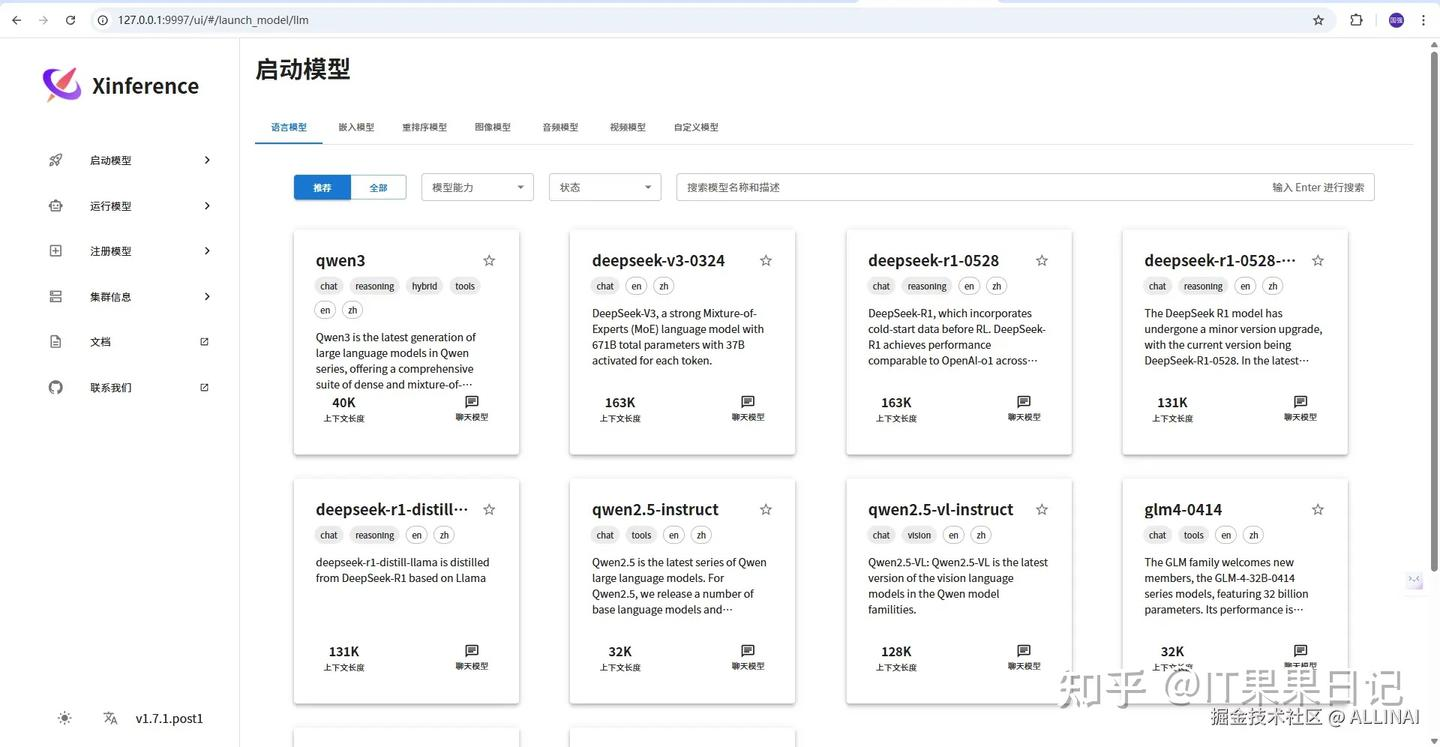
Task: Open the glm4-0414 model title
Action: (1183, 510)
